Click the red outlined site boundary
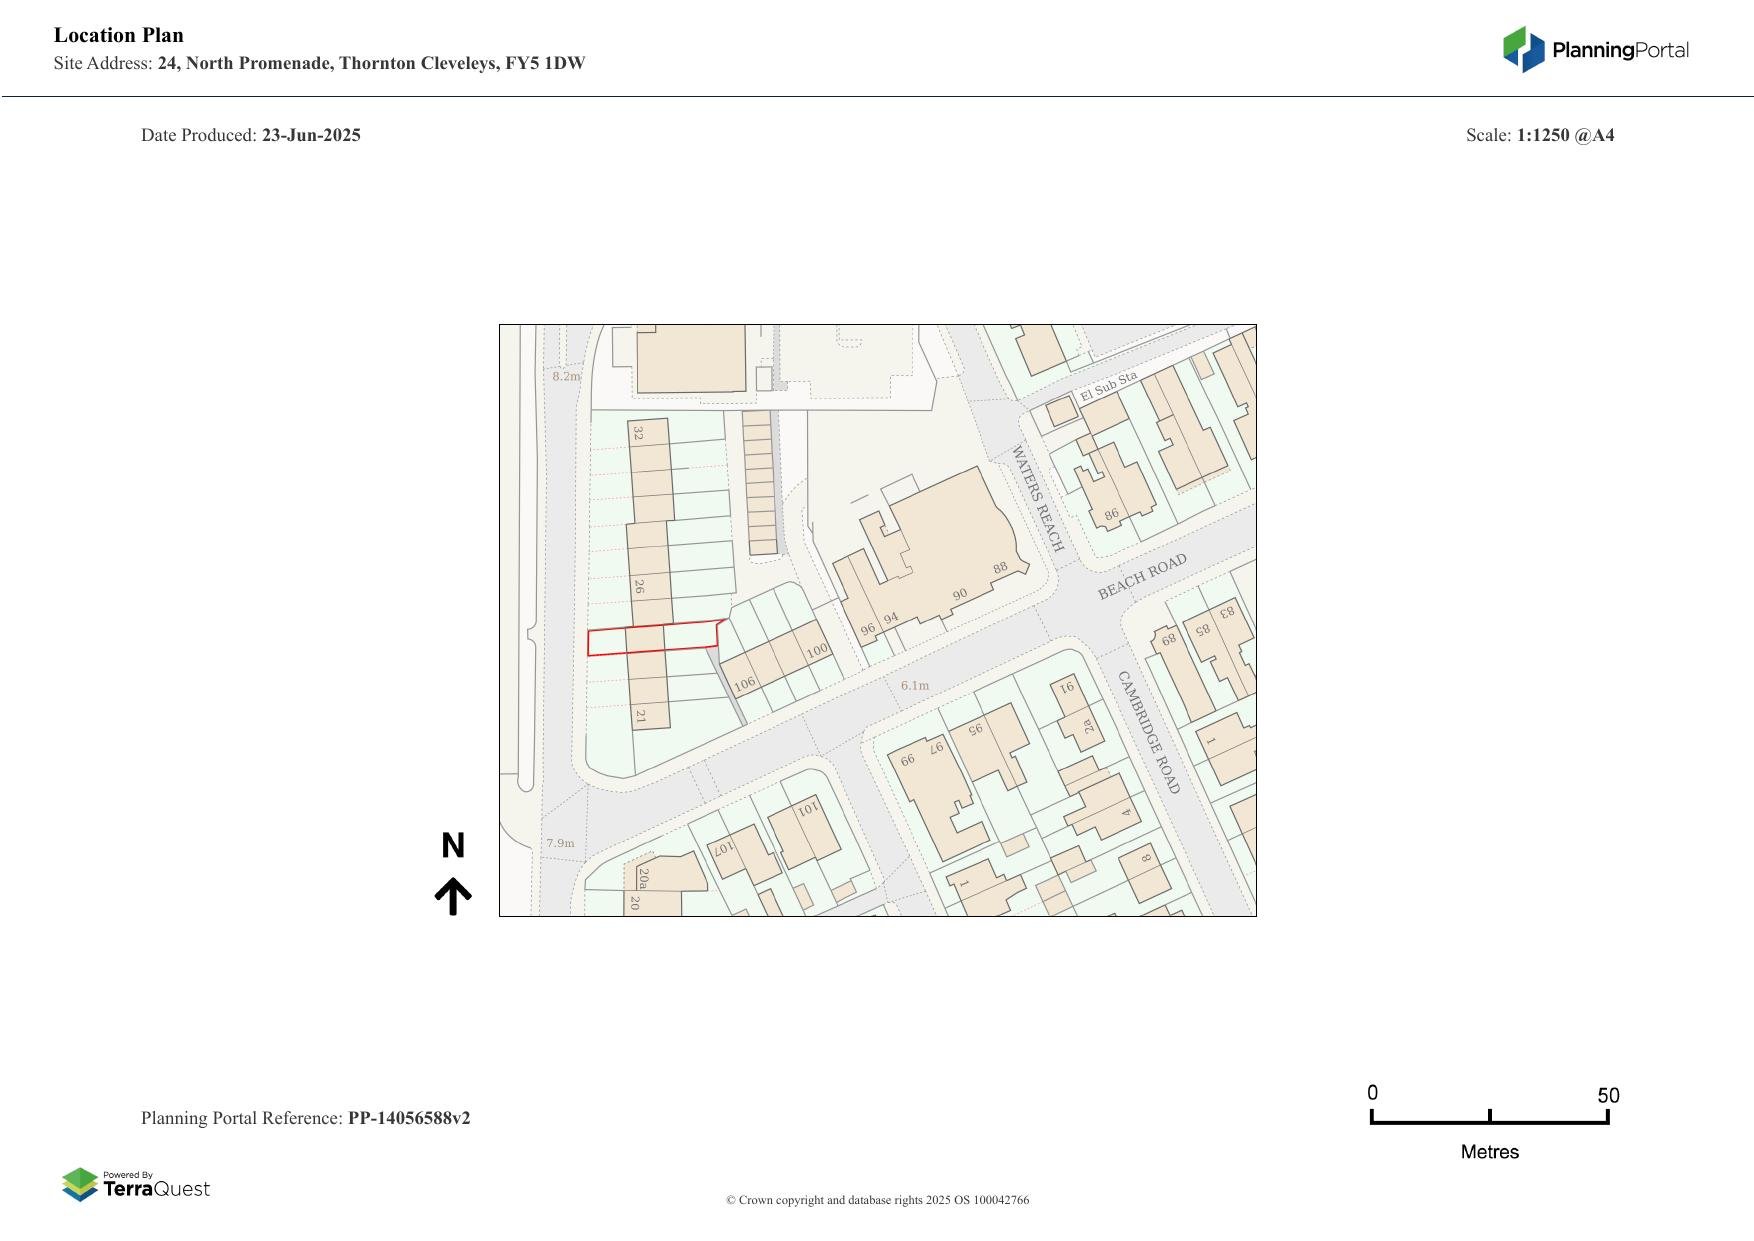The height and width of the screenshot is (1241, 1754). (653, 639)
